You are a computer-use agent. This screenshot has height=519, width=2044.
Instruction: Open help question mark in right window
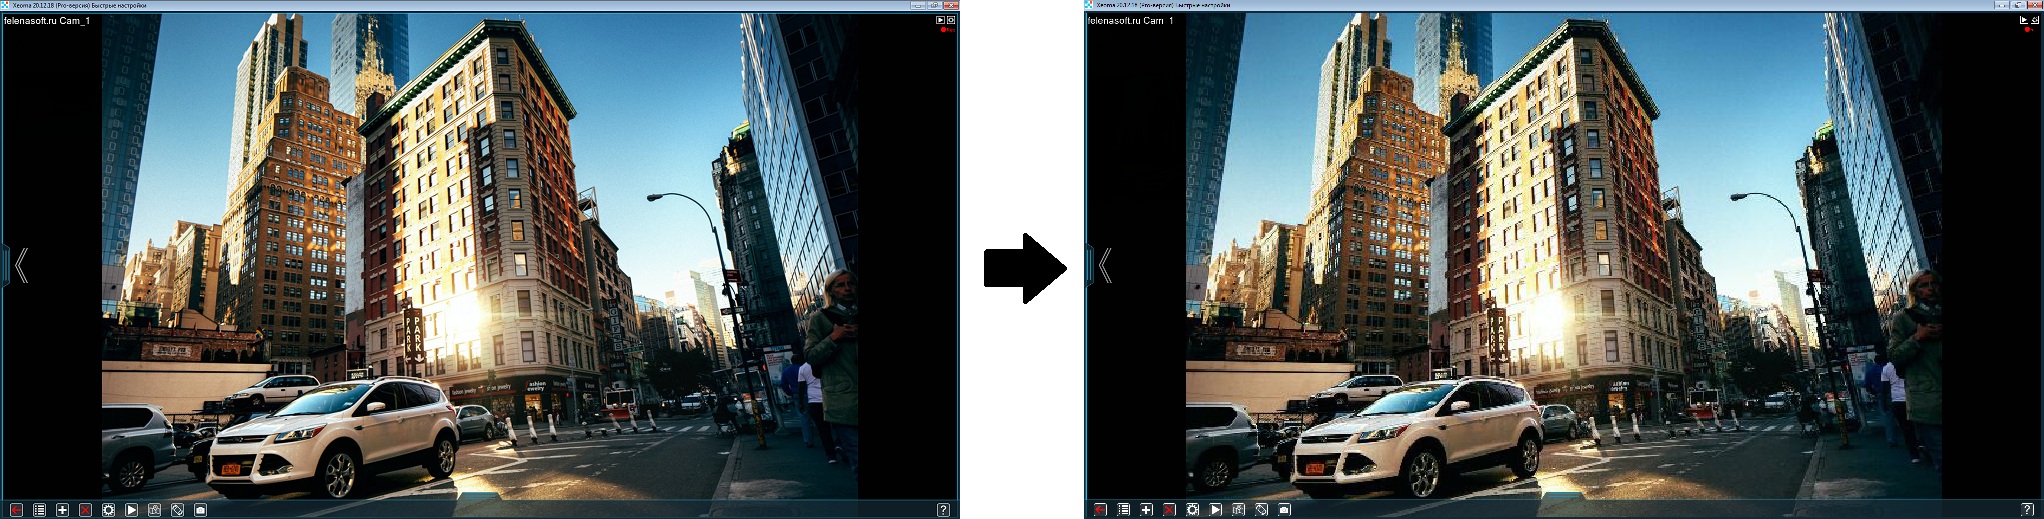(x=2027, y=510)
